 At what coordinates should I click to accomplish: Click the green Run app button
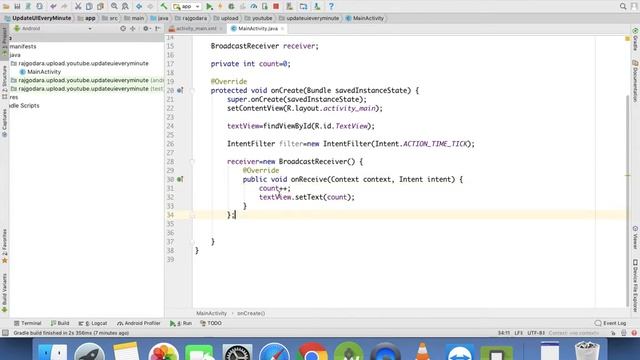[x=209, y=6]
